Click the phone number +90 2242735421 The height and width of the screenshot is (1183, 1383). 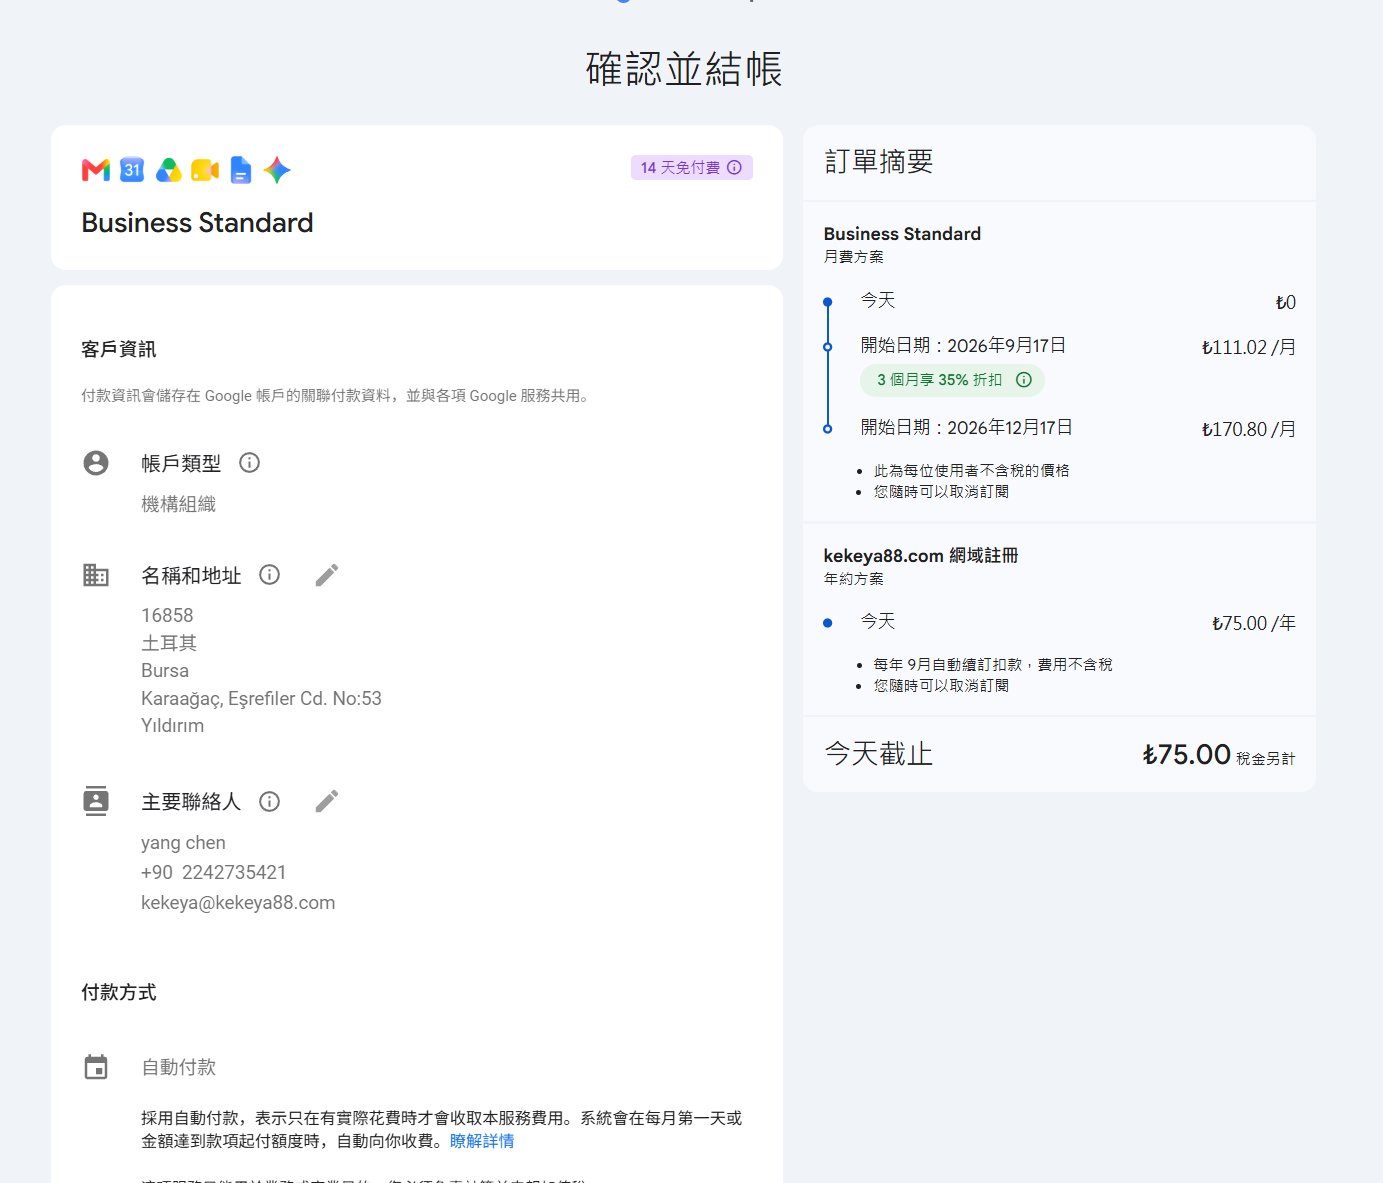click(214, 873)
